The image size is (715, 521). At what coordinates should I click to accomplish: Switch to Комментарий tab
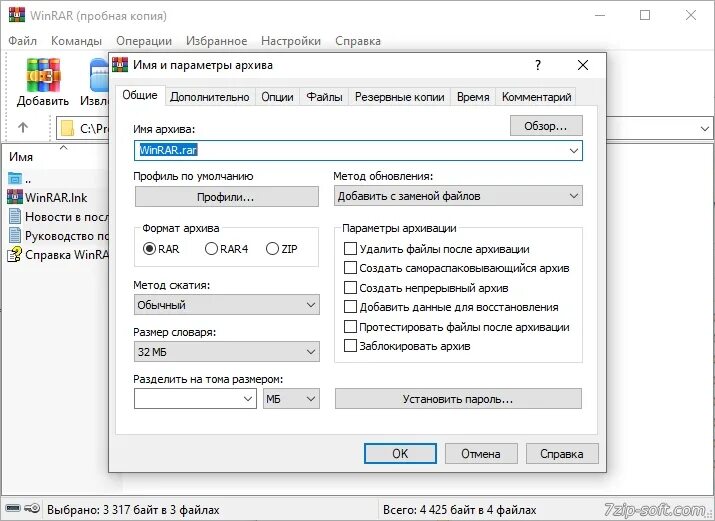pos(536,97)
